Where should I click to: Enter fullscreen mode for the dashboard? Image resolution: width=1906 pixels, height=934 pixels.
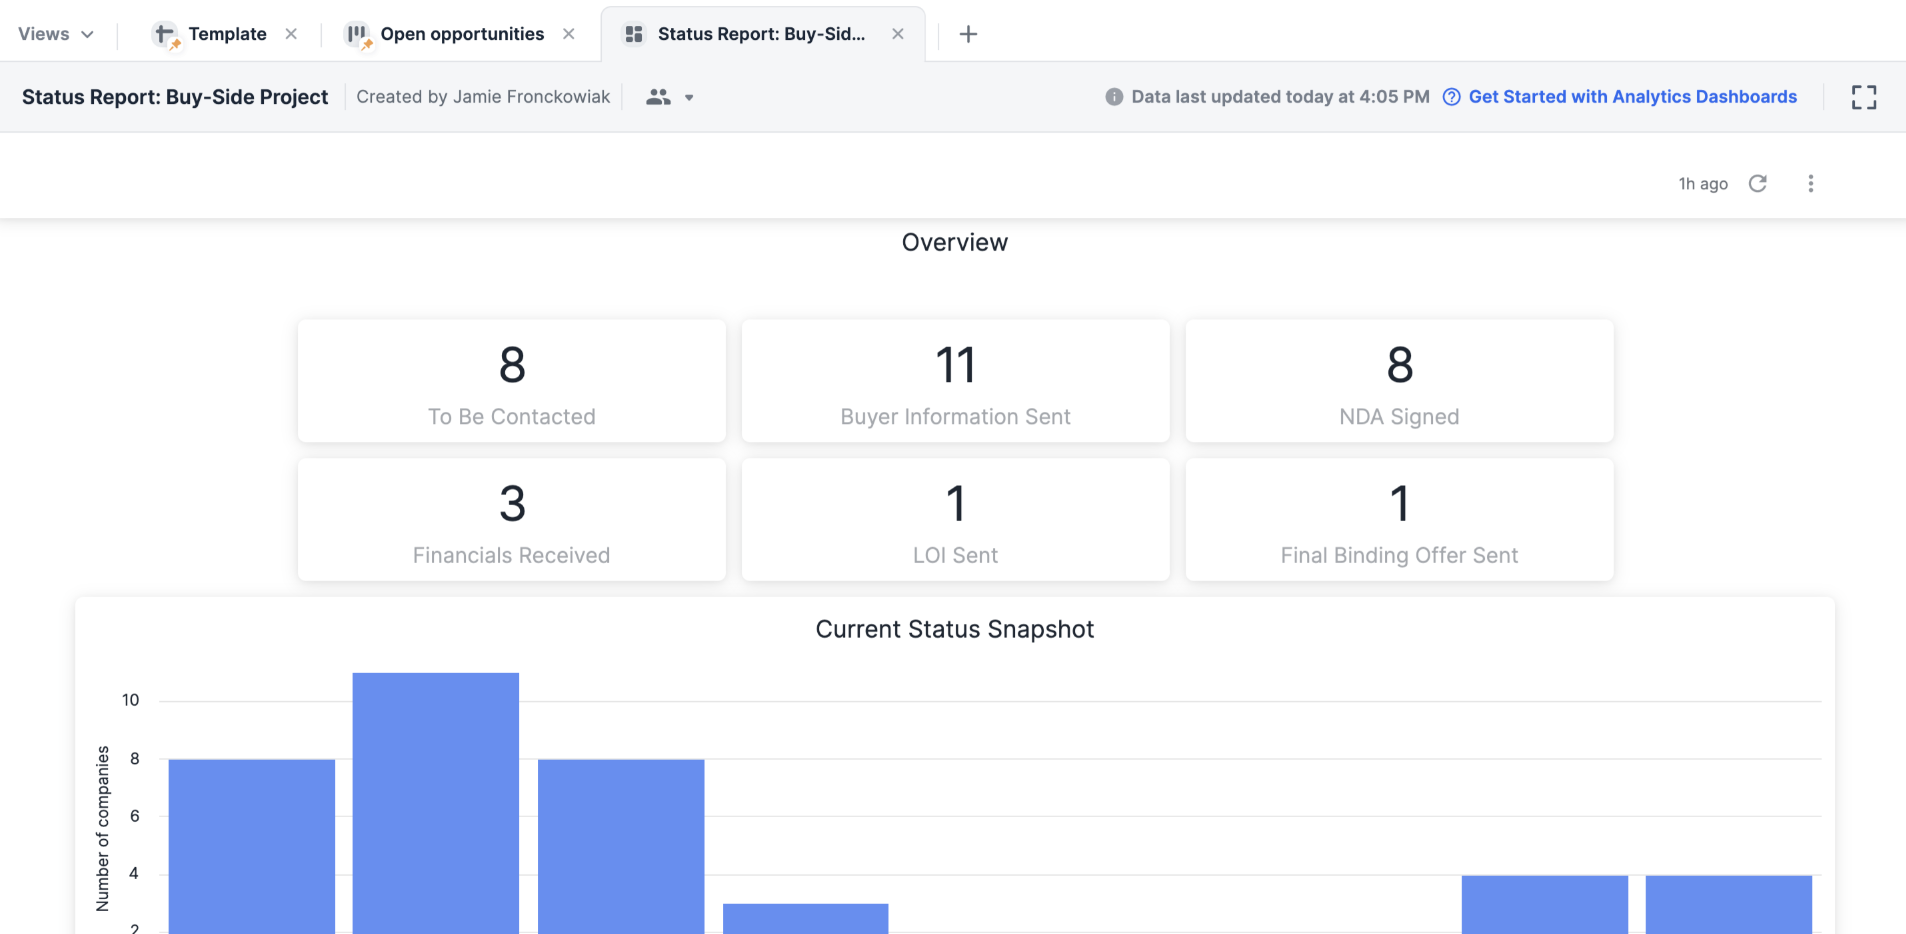pos(1864,96)
